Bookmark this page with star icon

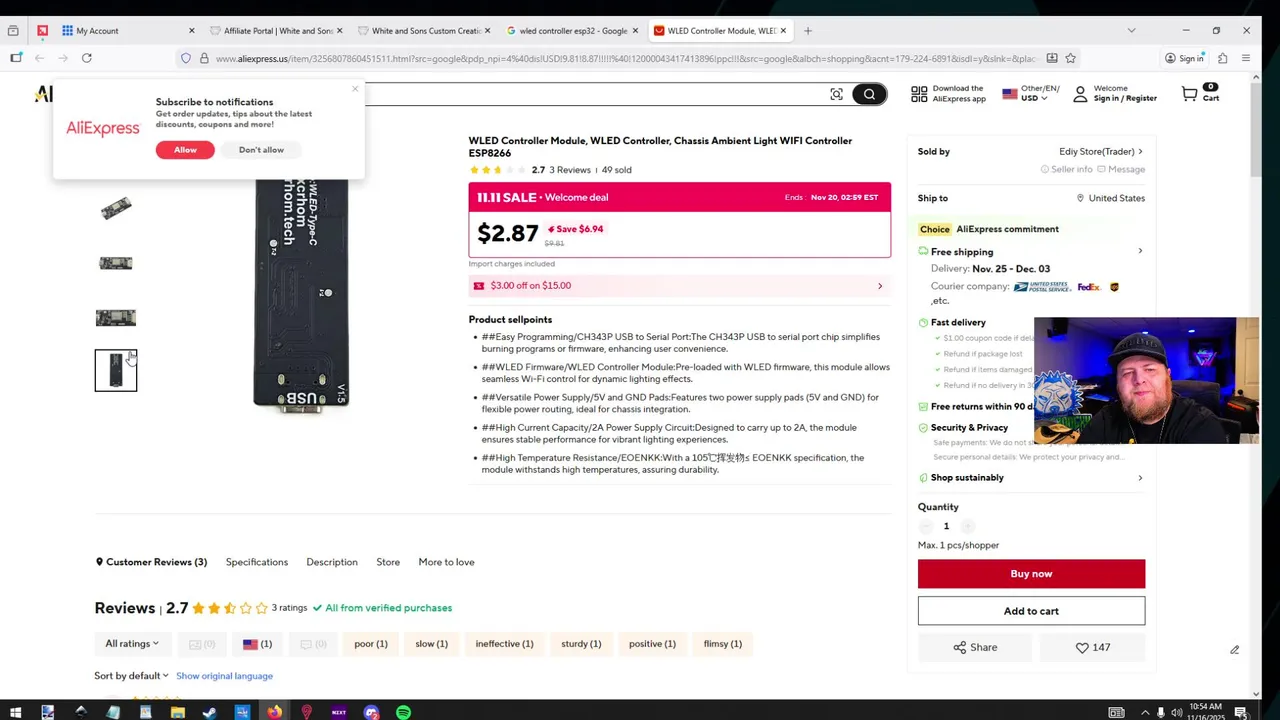click(x=1070, y=58)
